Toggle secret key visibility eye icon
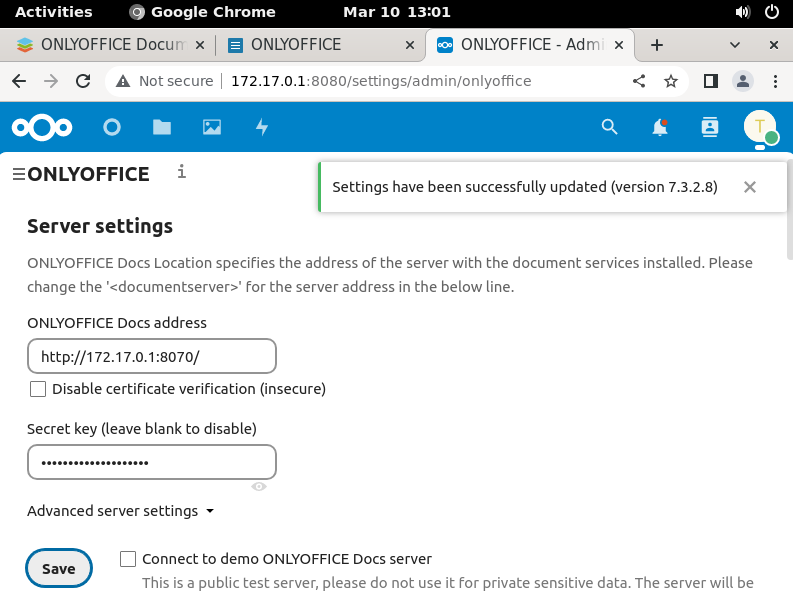The image size is (793, 593). coord(259,486)
